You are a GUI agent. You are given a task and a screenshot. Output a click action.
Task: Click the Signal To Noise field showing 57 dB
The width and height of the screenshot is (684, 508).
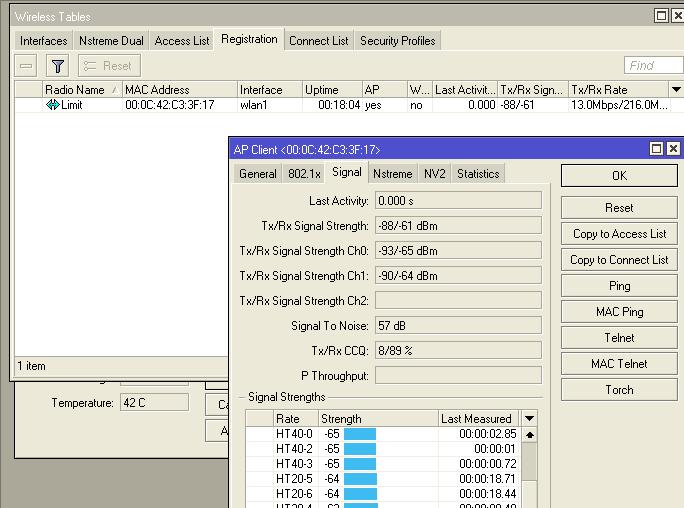458,326
